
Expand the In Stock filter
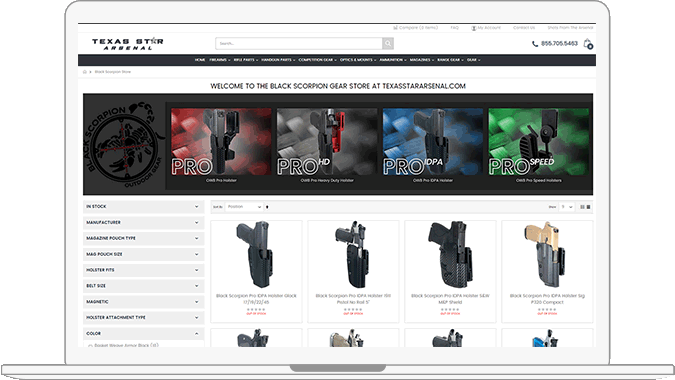click(x=143, y=207)
